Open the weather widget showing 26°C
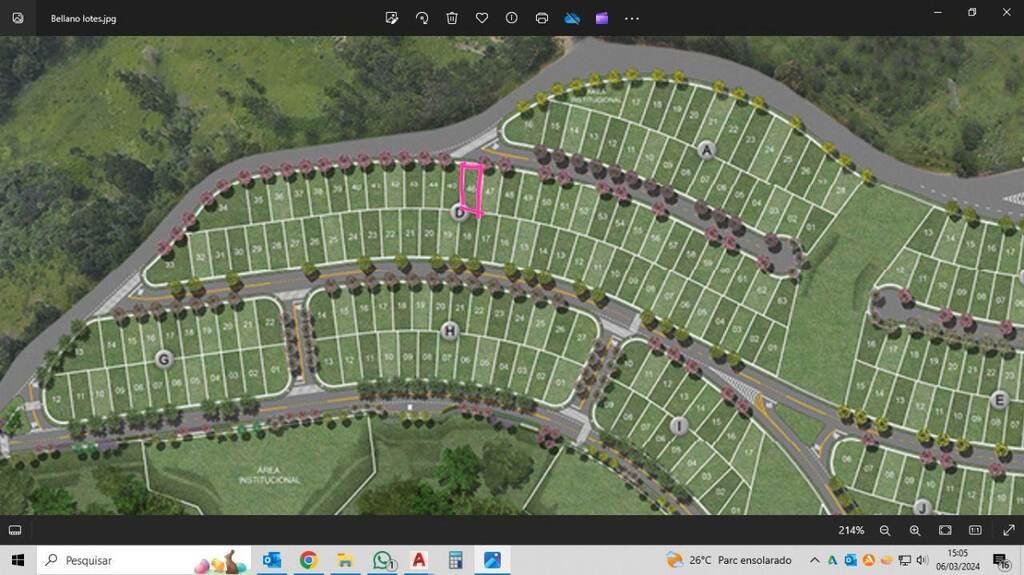Screen dimensions: 1024x575 [728, 560]
